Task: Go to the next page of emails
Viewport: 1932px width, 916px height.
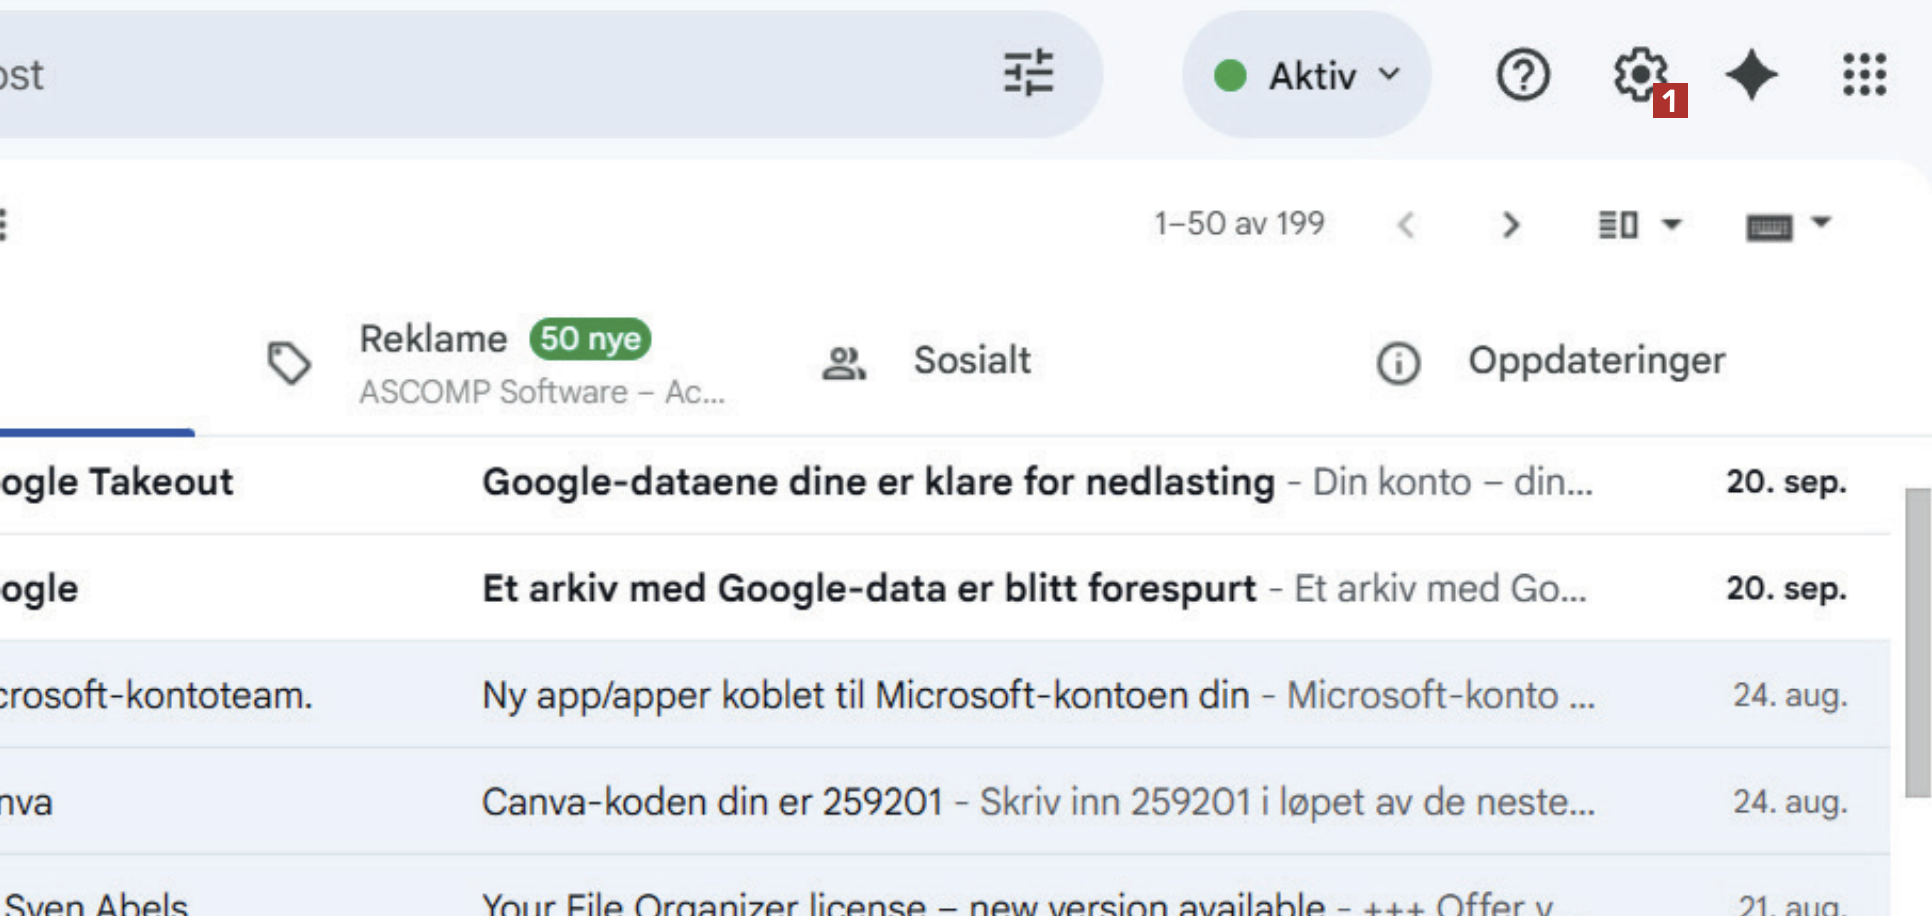Action: click(1511, 225)
